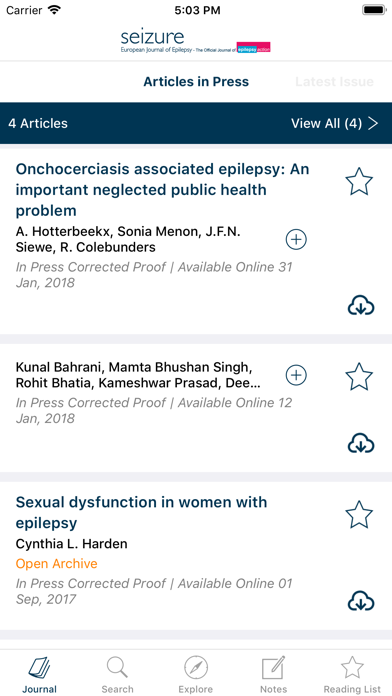Open Onchocerciasis associated epilepsy article title
This screenshot has height=696, width=392.
[x=162, y=190]
